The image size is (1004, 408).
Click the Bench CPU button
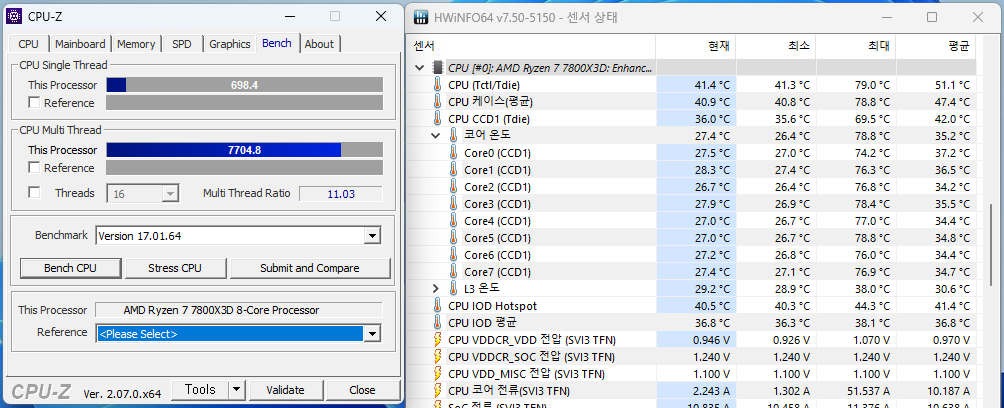[x=70, y=268]
